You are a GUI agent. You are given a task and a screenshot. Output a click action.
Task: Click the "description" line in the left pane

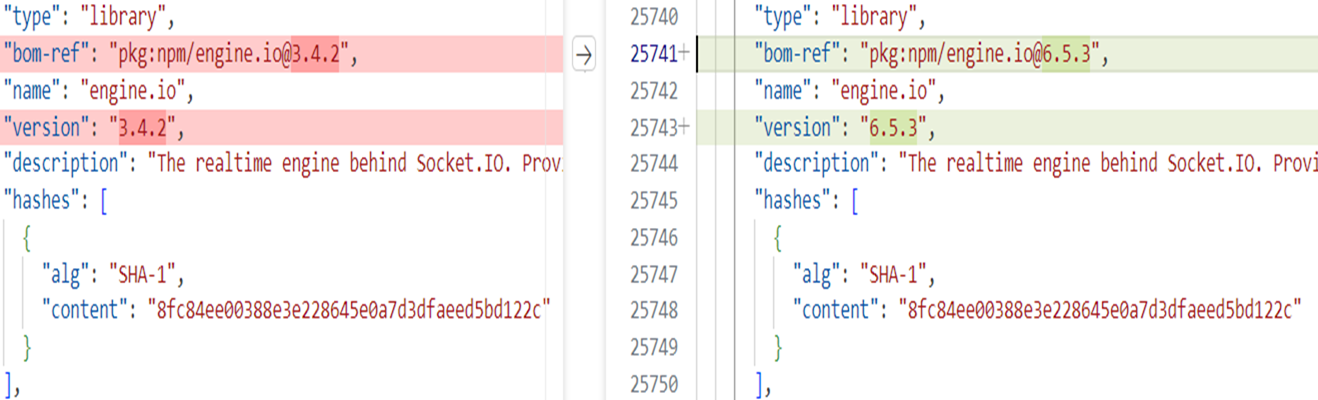pos(284,164)
